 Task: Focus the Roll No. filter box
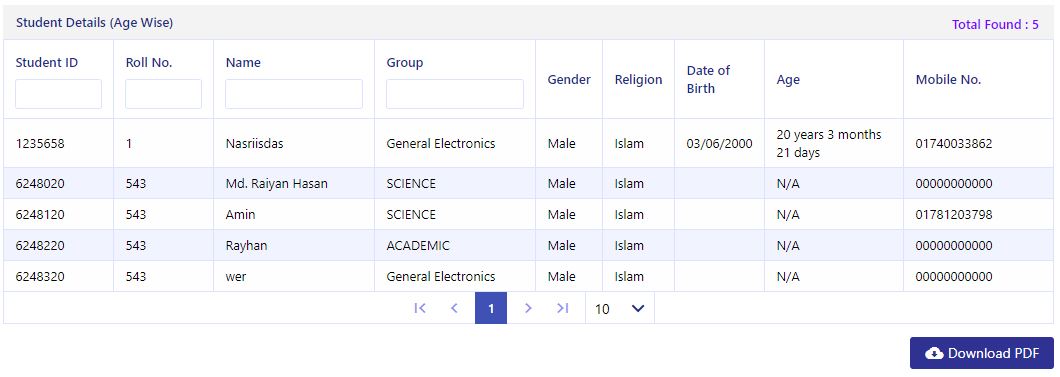(164, 94)
